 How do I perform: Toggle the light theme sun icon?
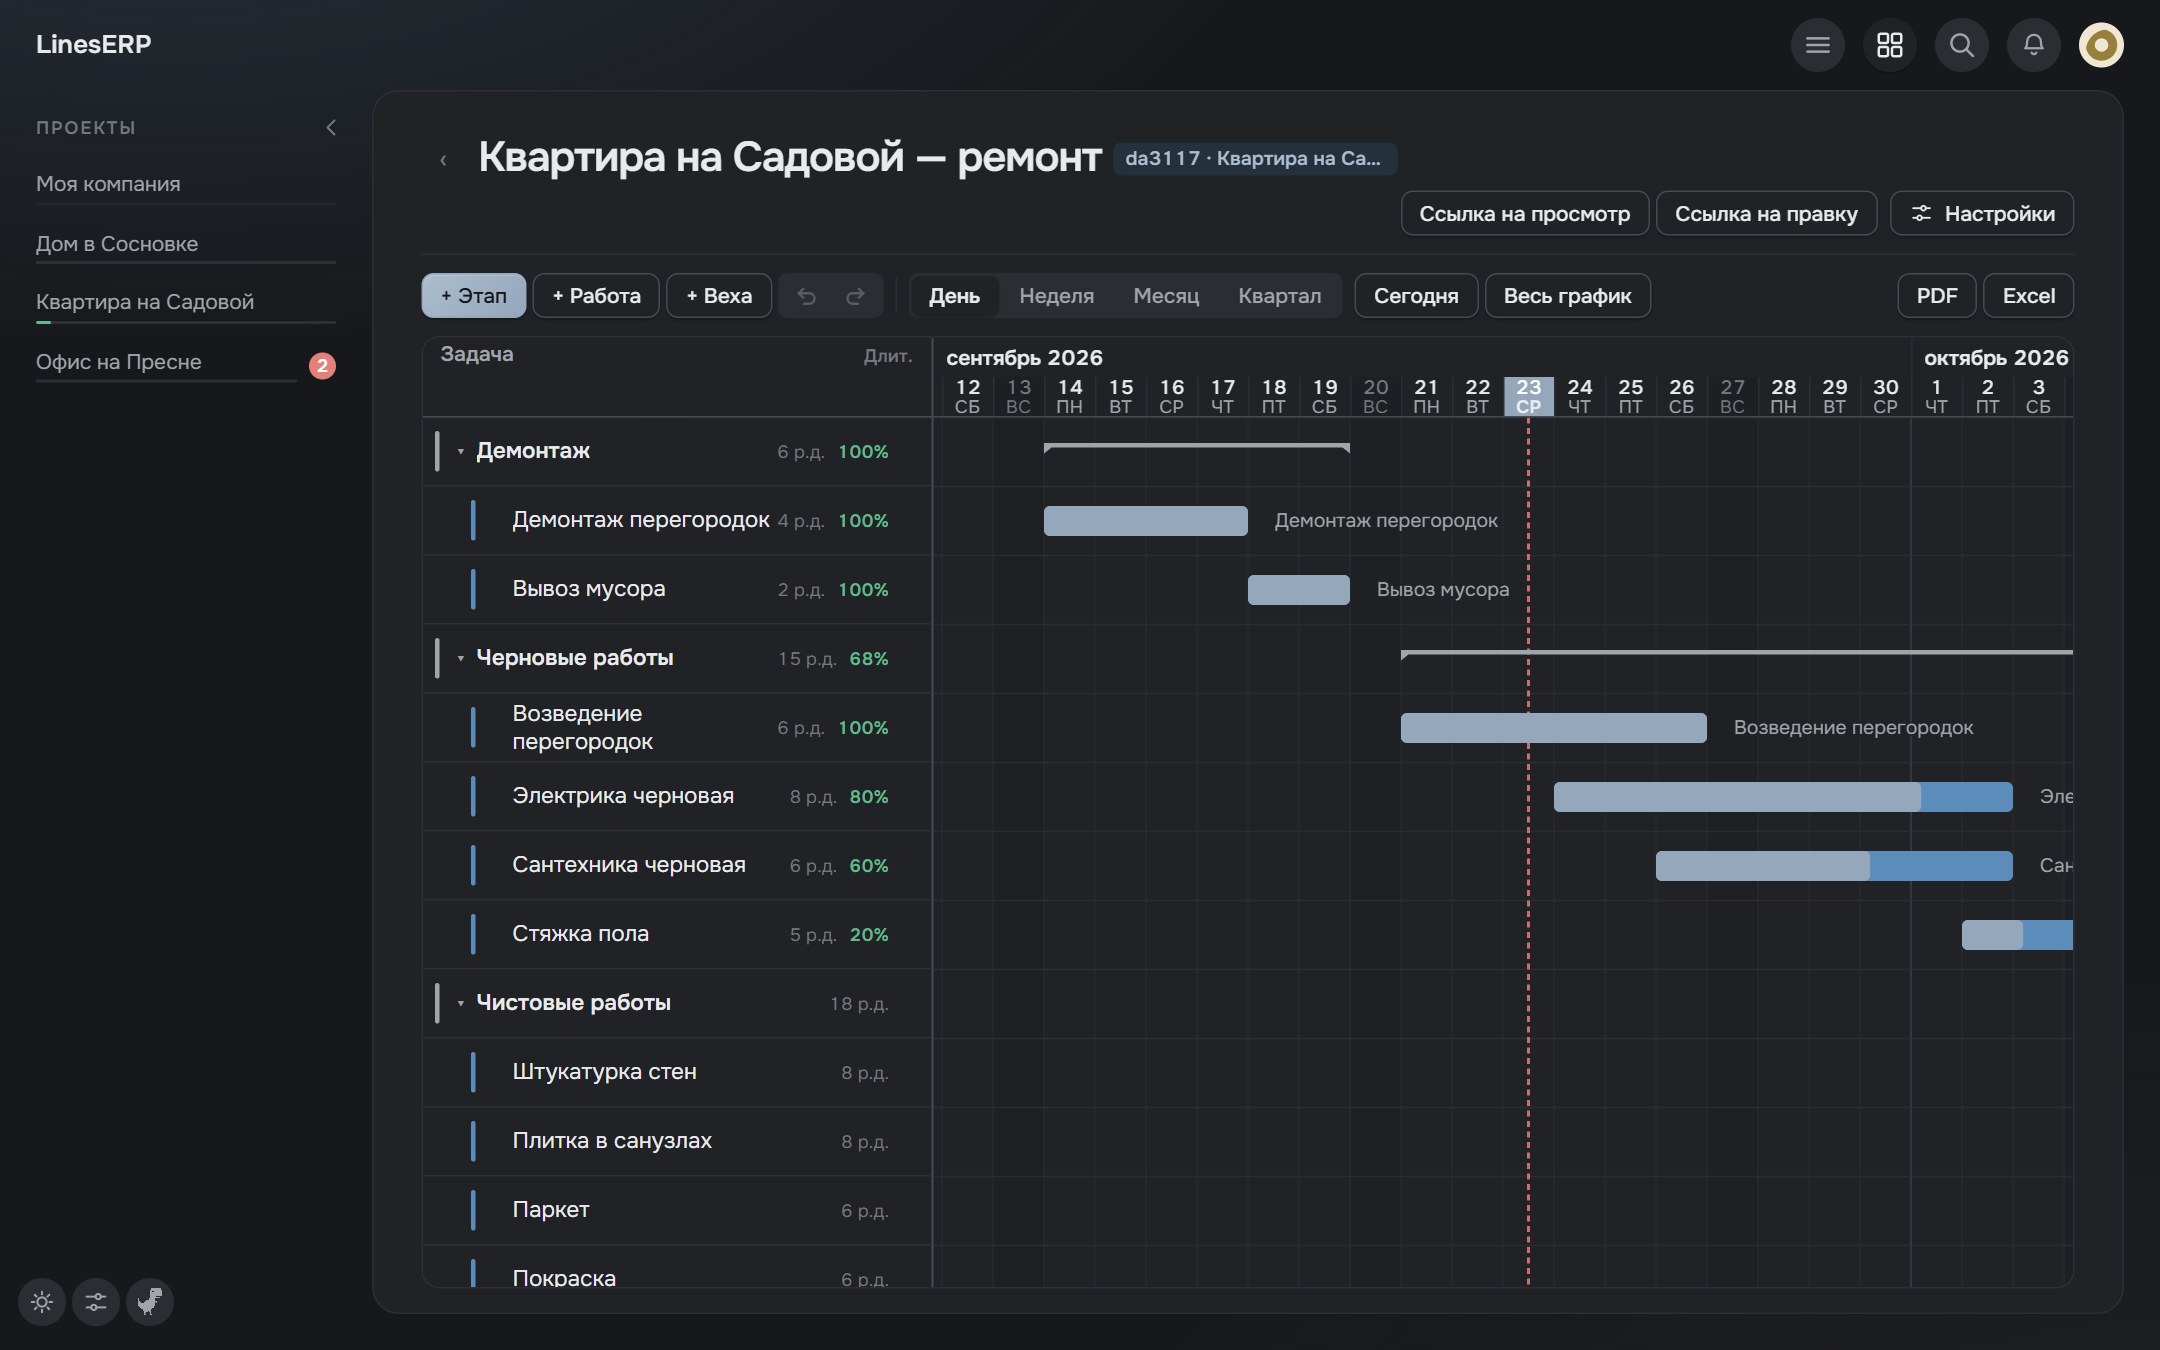pos(42,1302)
